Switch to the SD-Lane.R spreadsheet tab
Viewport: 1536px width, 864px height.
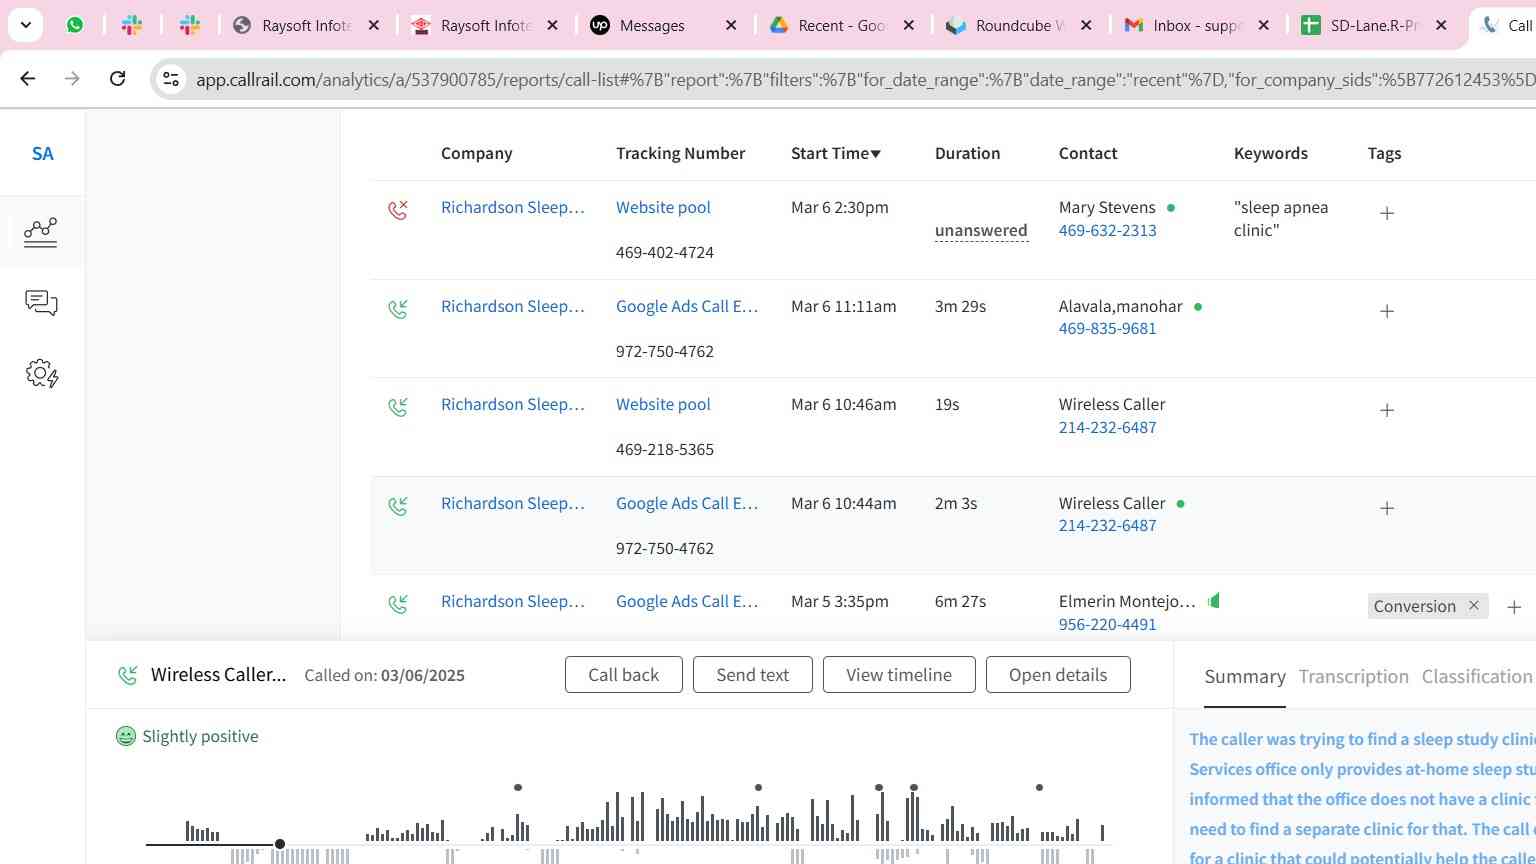(1375, 26)
